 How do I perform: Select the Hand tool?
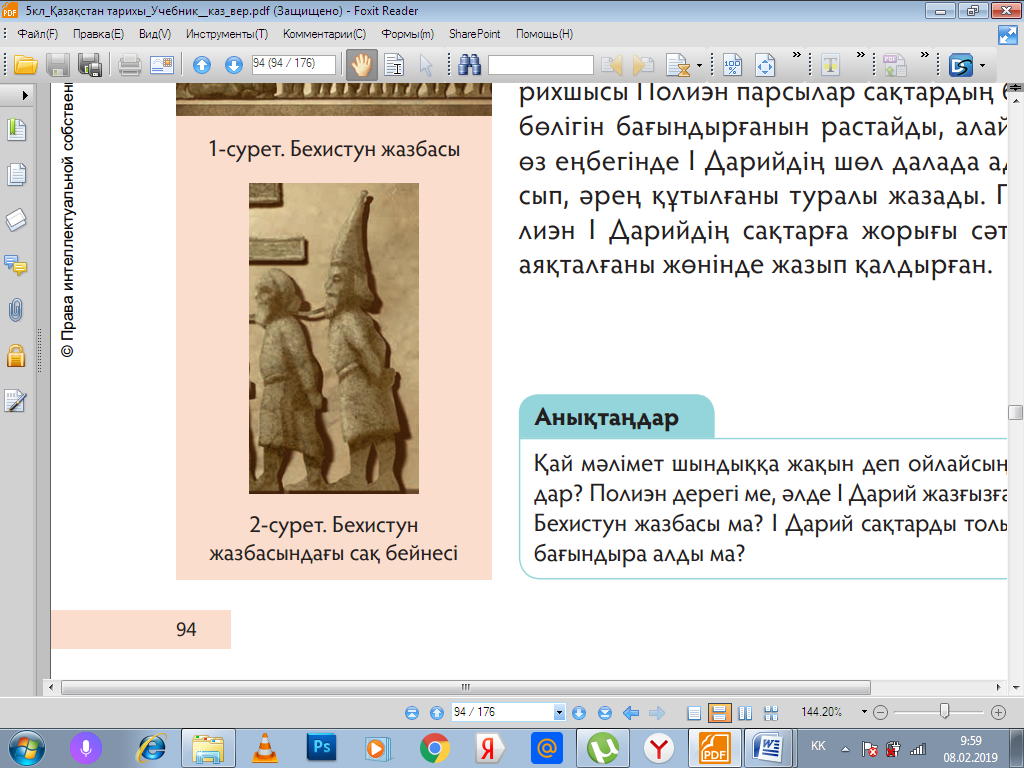tap(361, 65)
